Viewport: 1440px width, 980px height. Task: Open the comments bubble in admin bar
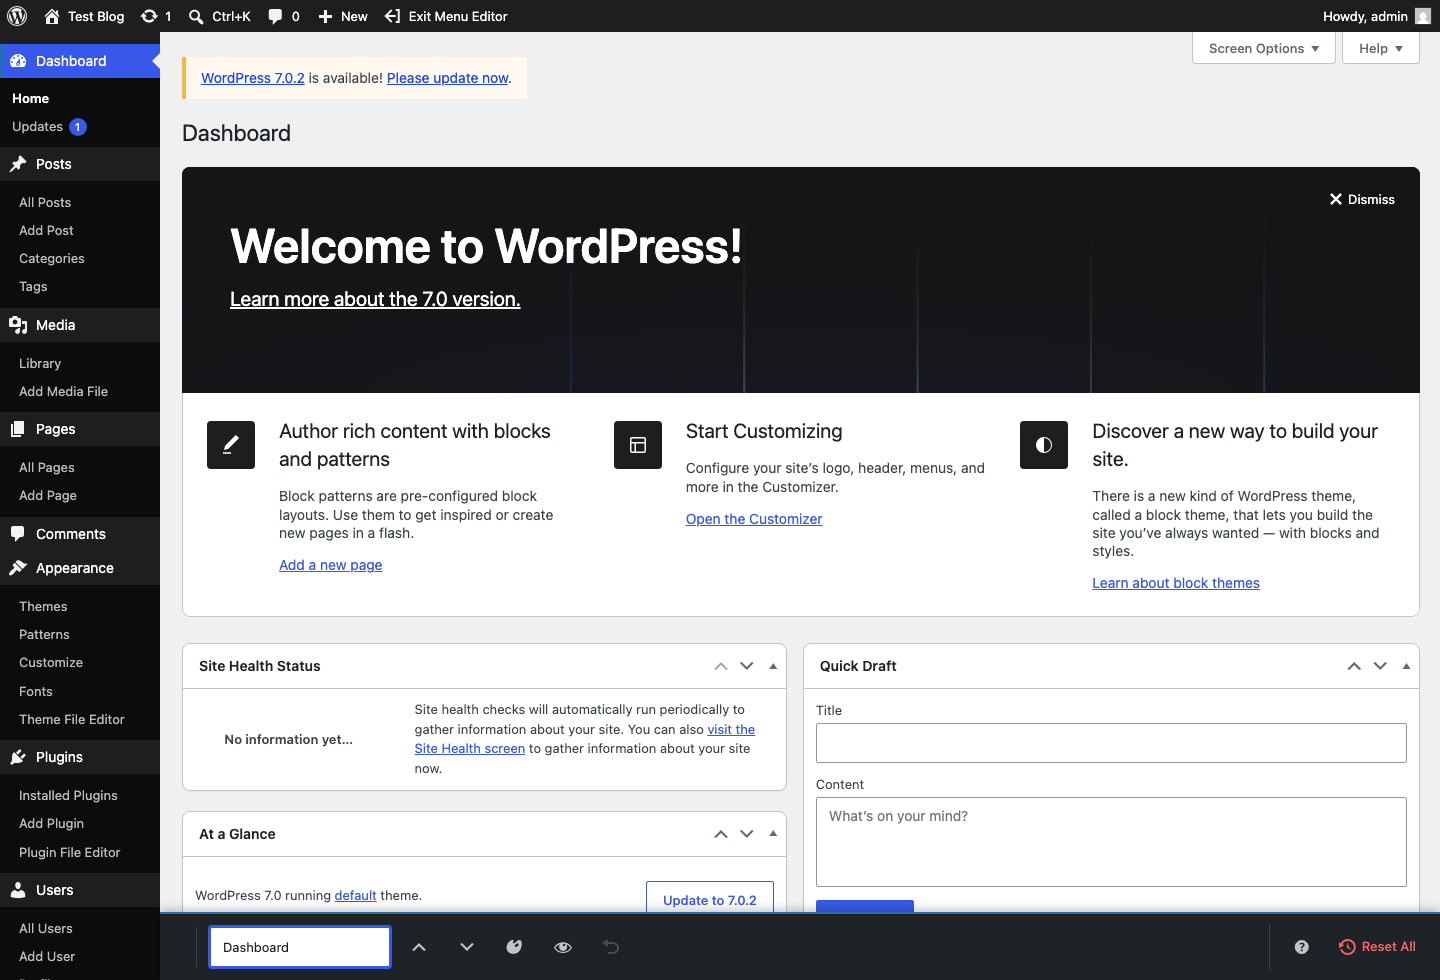[284, 16]
